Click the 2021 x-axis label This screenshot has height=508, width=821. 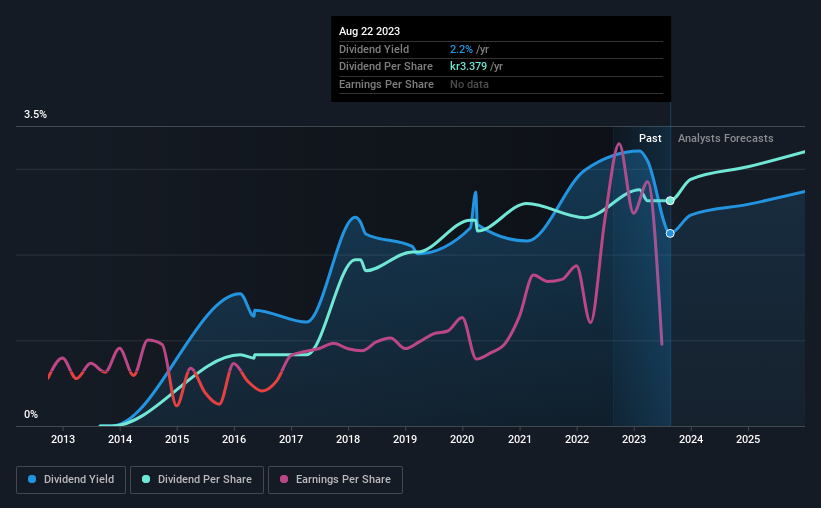(x=520, y=439)
